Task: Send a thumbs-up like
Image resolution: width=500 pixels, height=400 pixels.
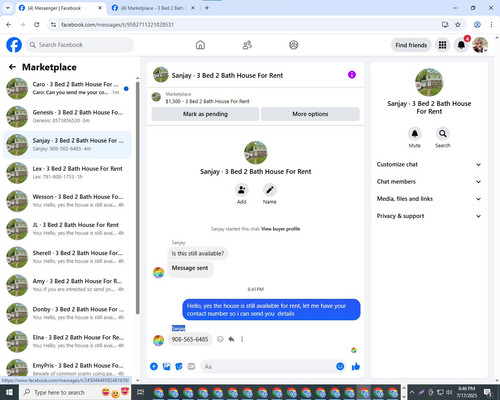Action: pos(356,367)
